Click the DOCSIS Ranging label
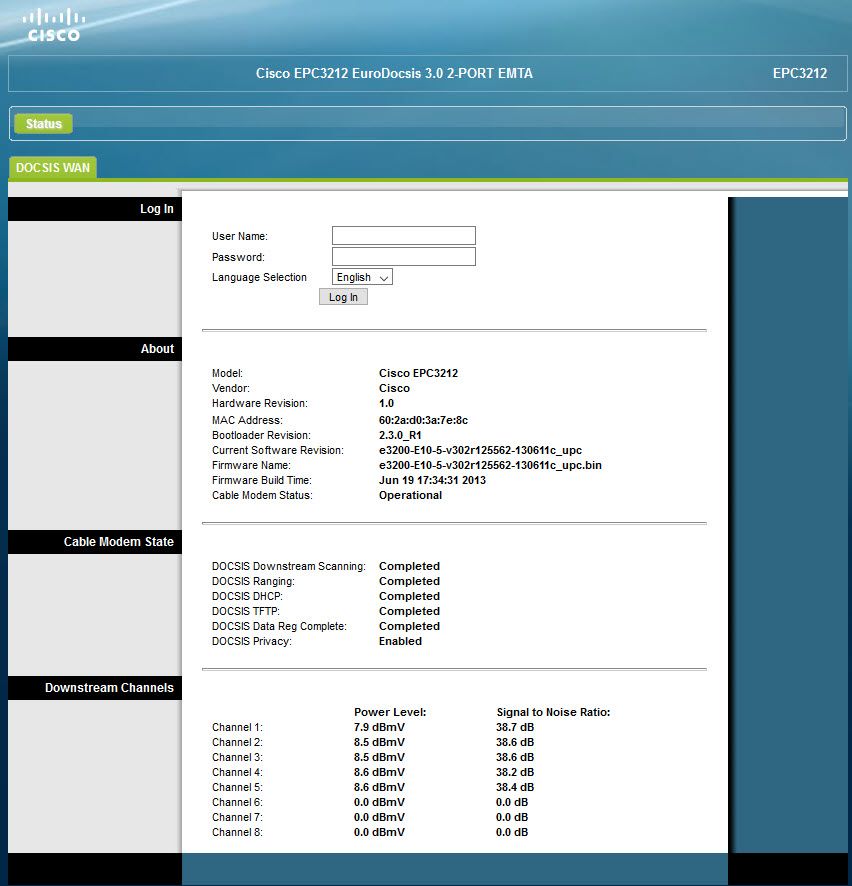This screenshot has height=886, width=852. [253, 581]
